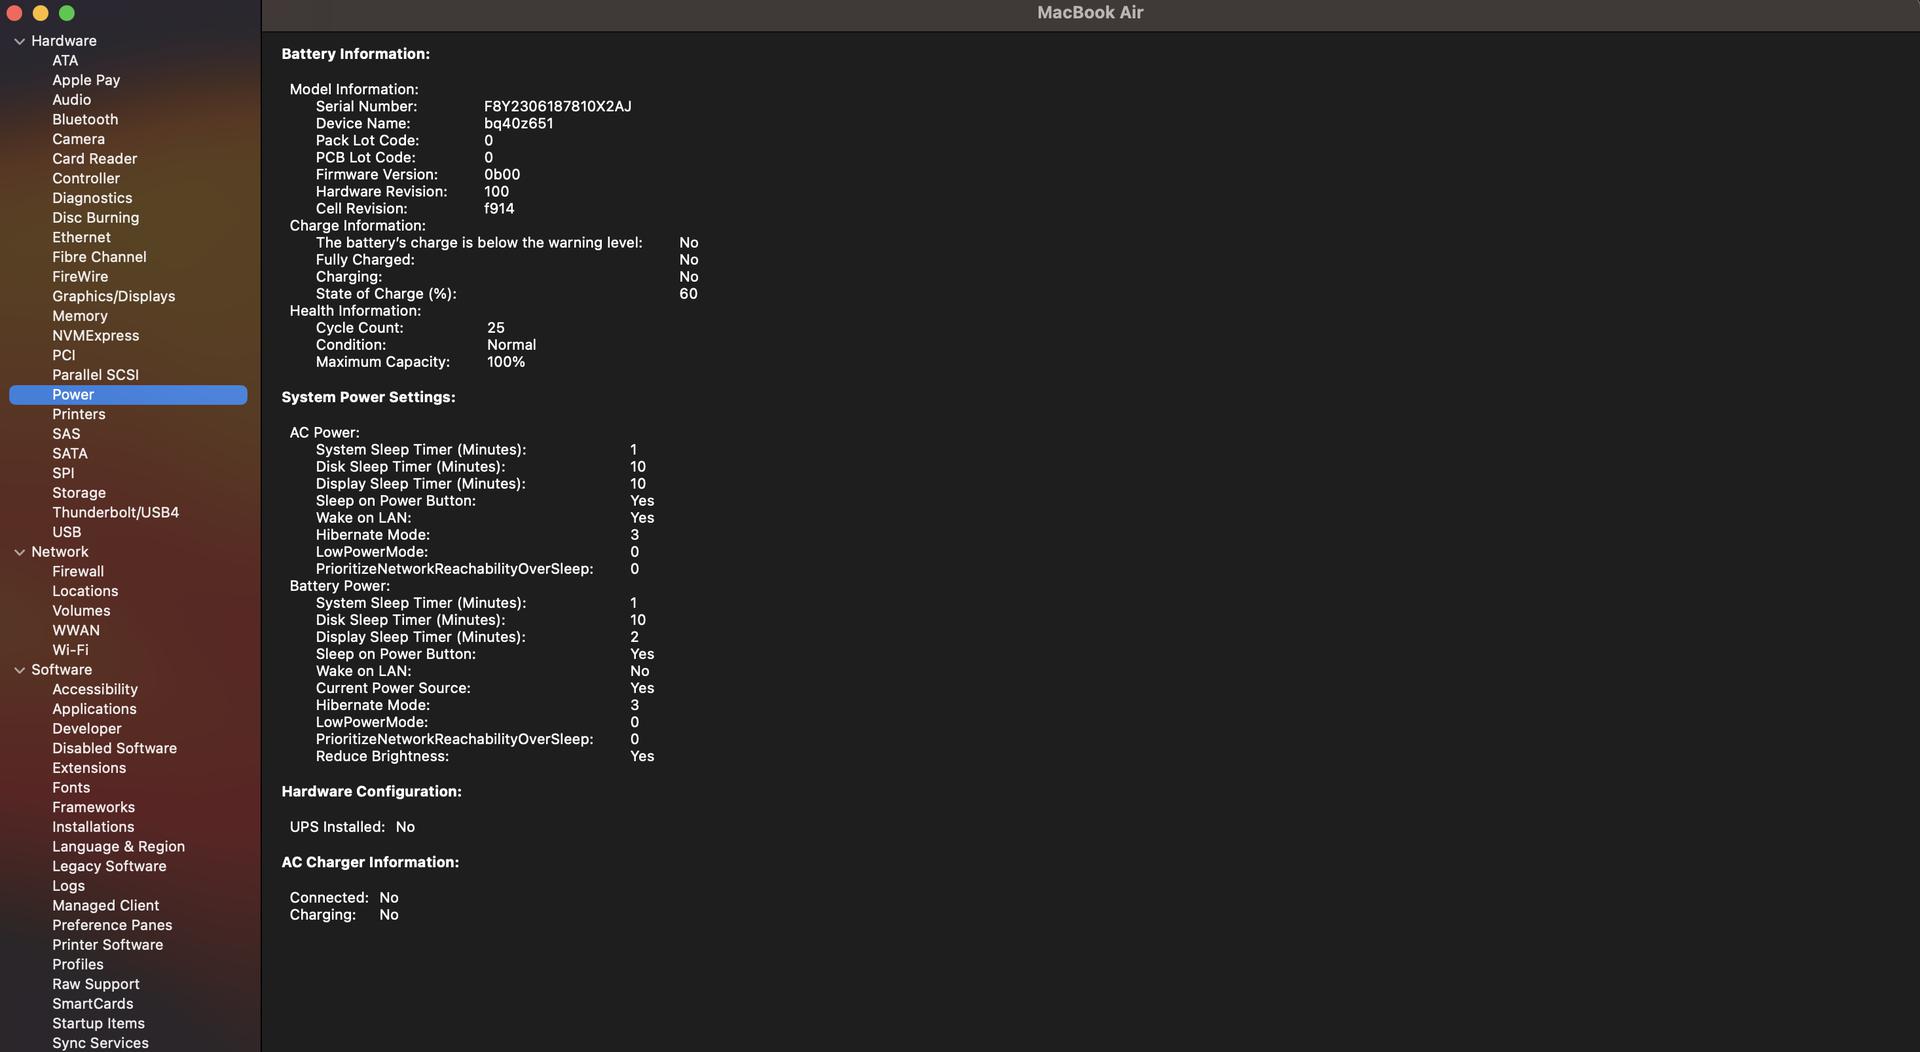Open Storage hardware info

pos(79,493)
